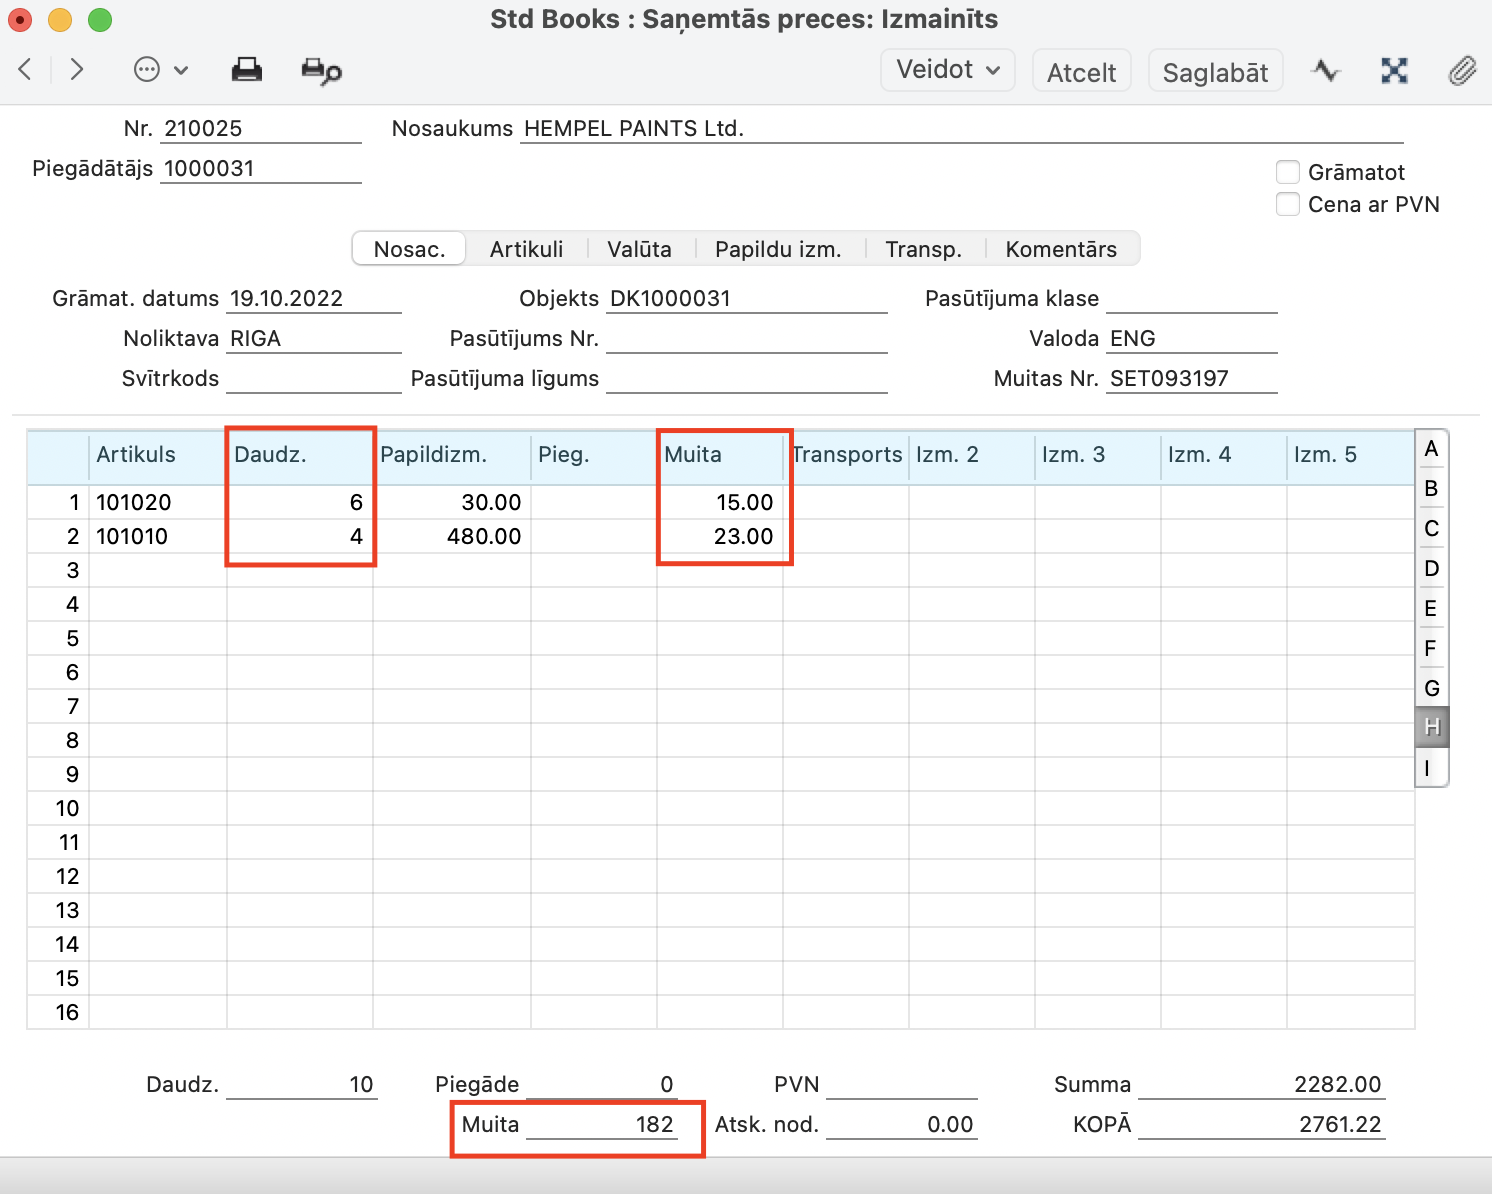
Task: Click the activity waveform icon
Action: click(1326, 71)
